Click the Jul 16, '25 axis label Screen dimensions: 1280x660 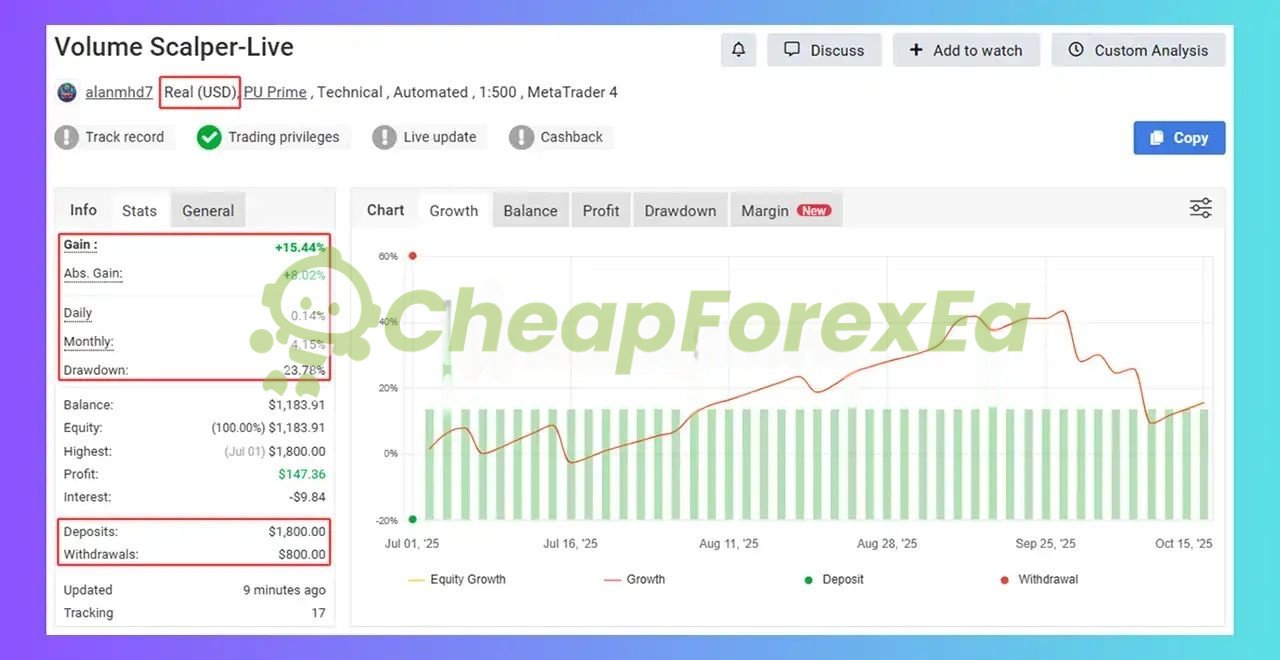570,544
